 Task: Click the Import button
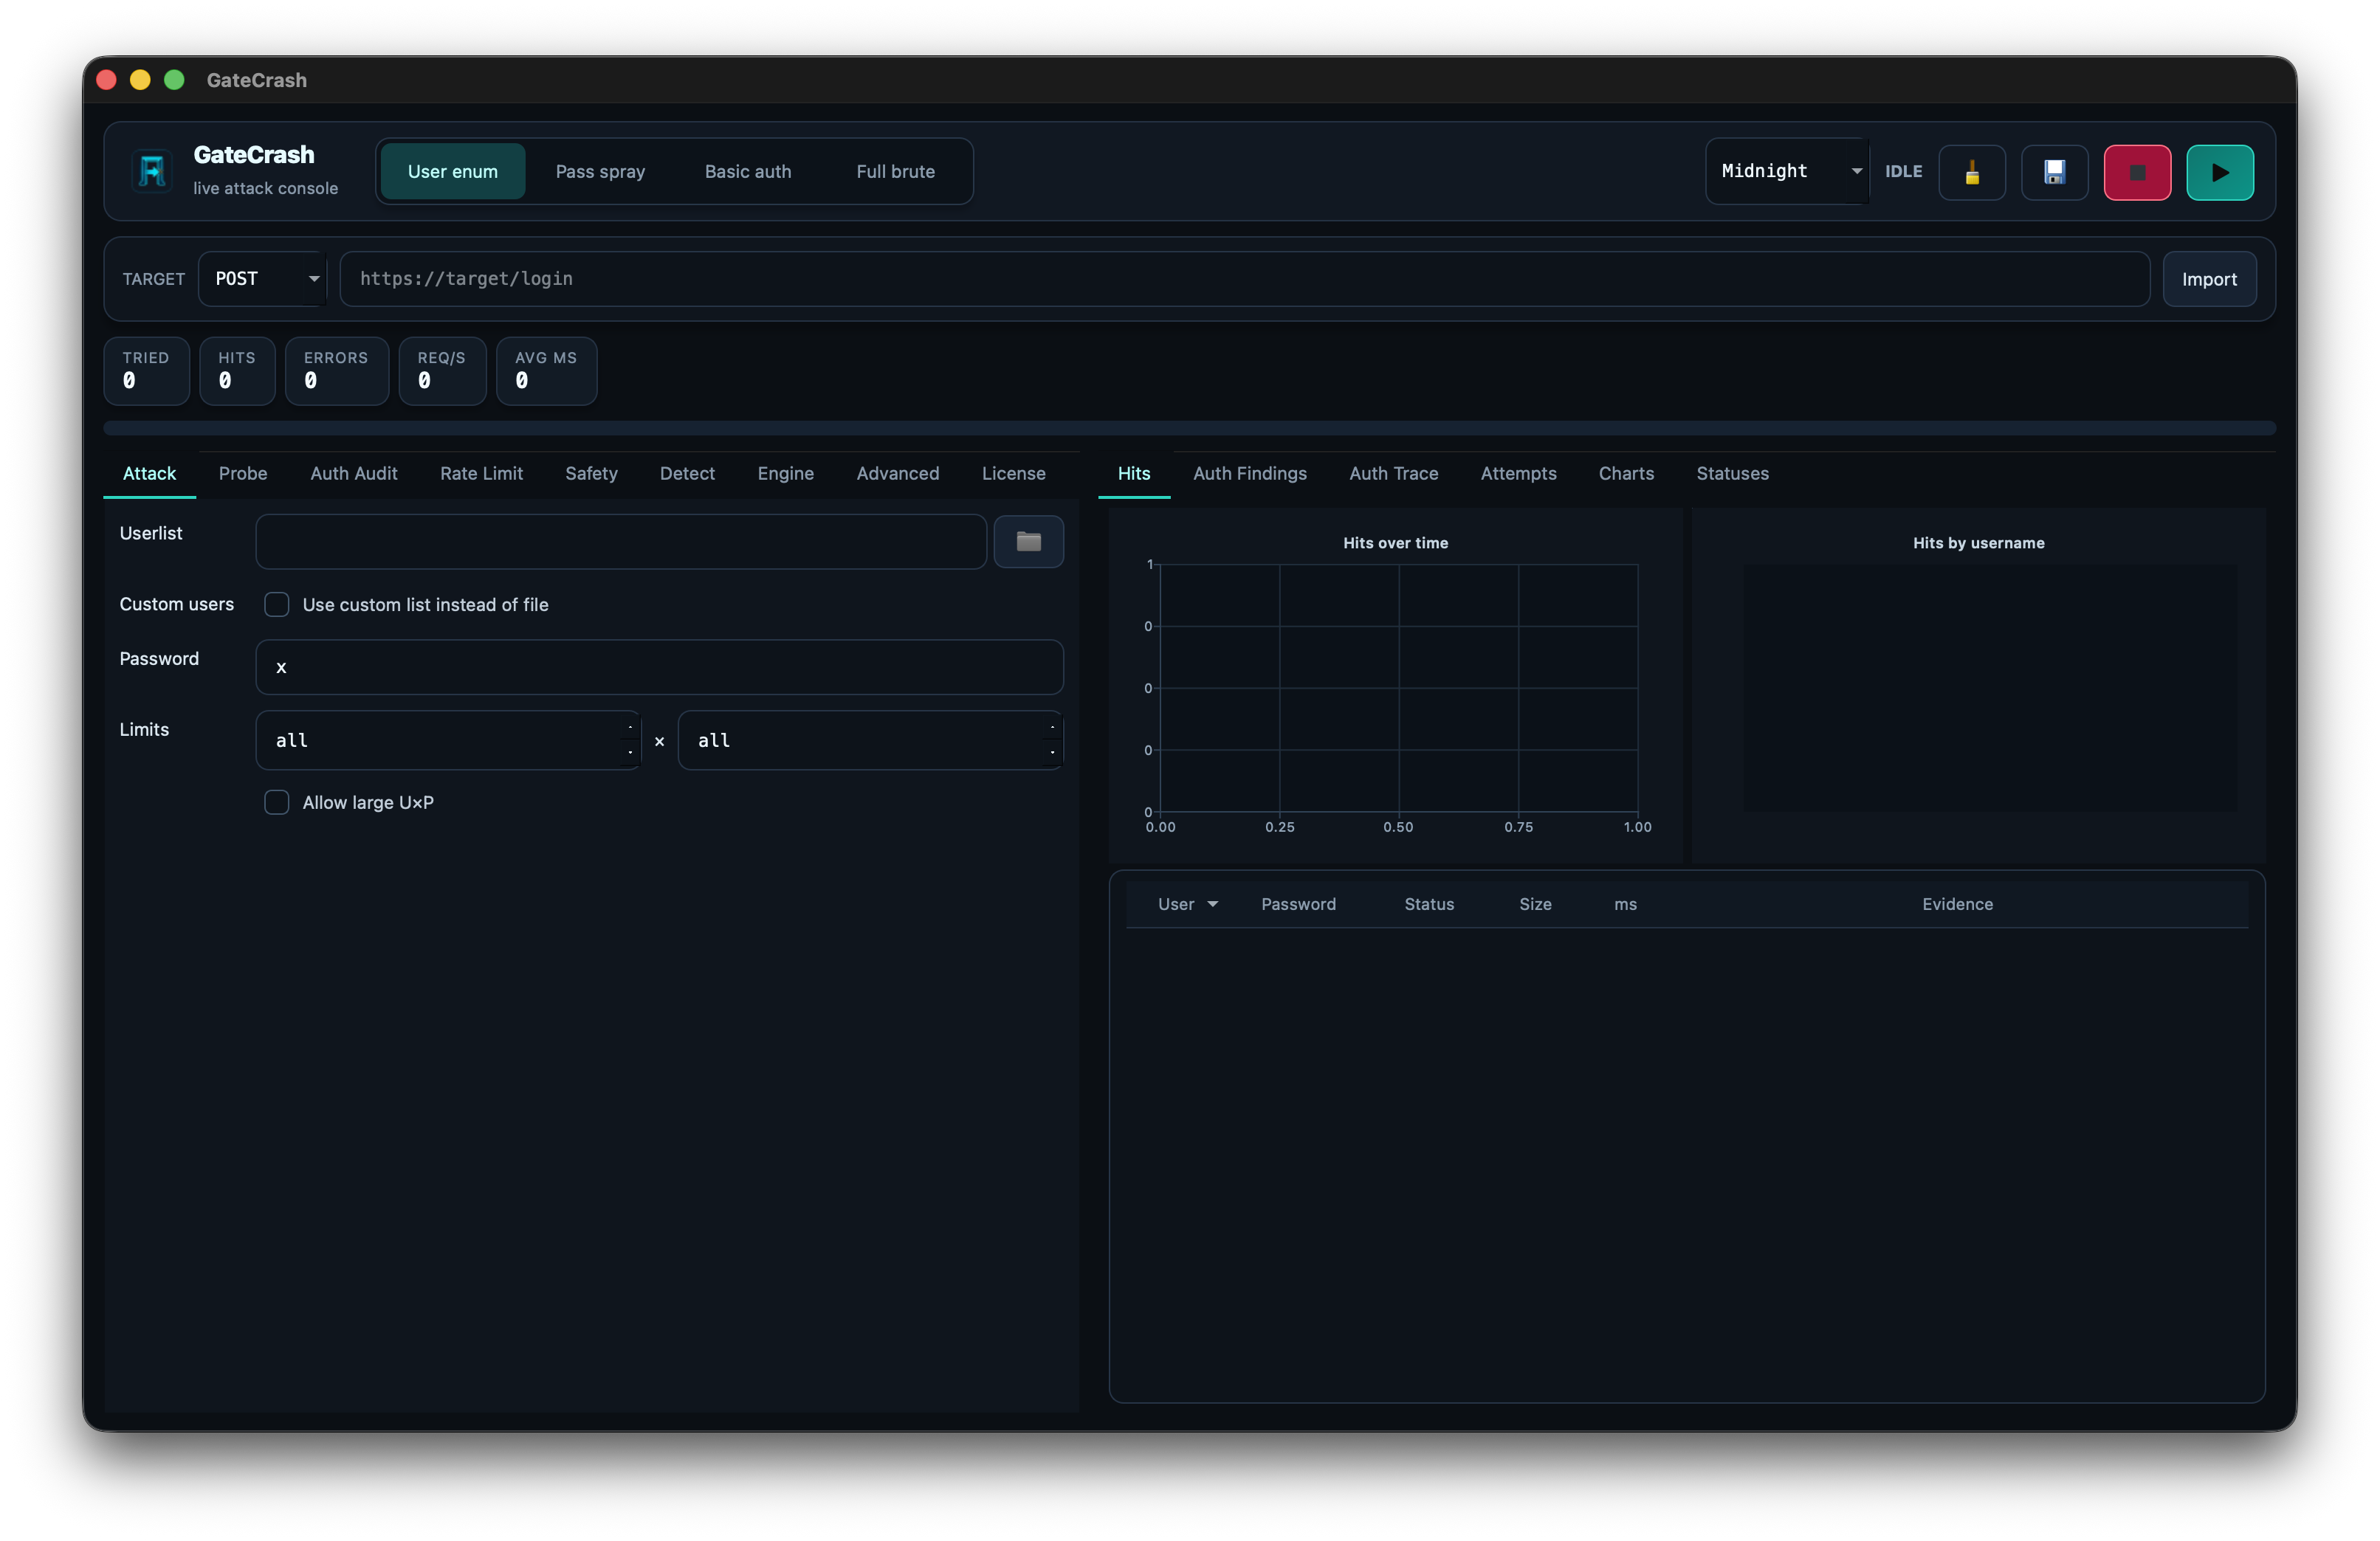pos(2209,279)
